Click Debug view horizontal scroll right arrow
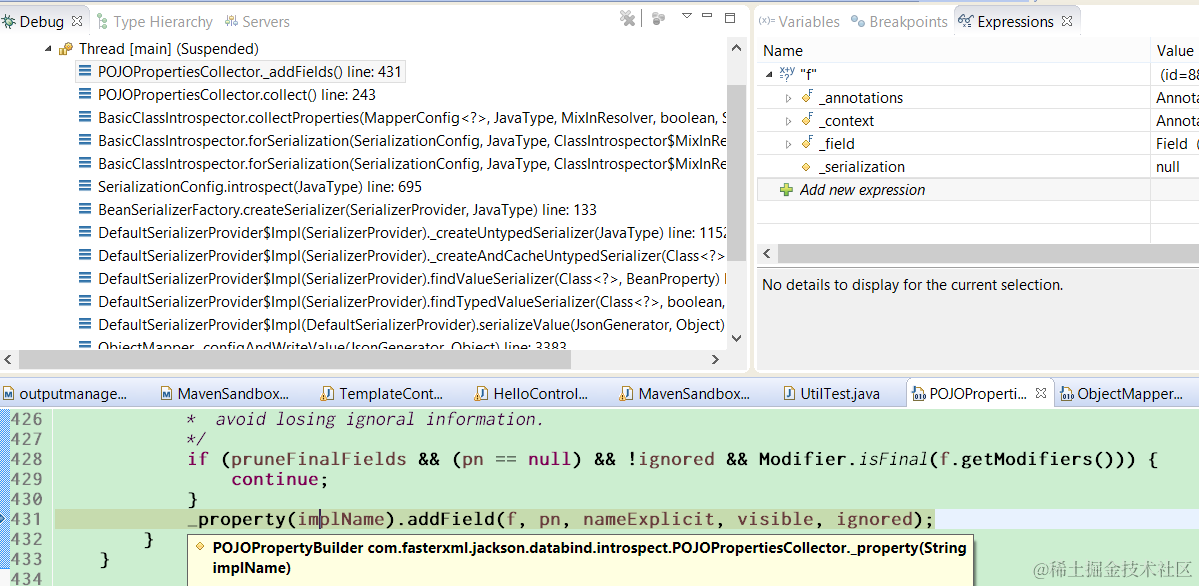The height and width of the screenshot is (586, 1199). click(x=716, y=359)
